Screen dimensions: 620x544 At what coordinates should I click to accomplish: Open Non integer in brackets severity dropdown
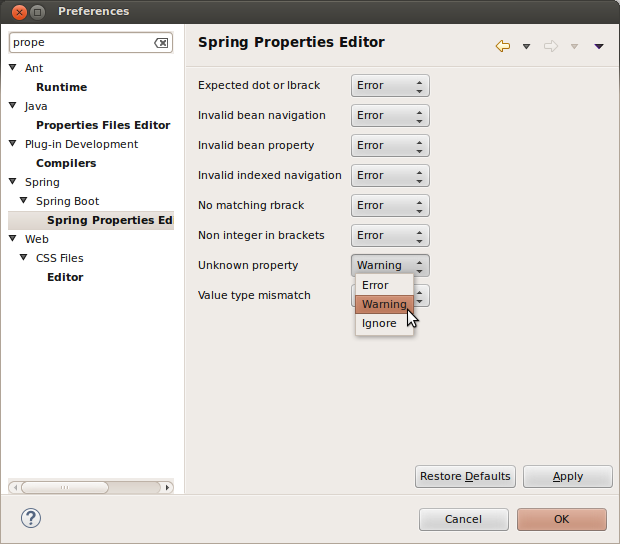pyautogui.click(x=390, y=236)
